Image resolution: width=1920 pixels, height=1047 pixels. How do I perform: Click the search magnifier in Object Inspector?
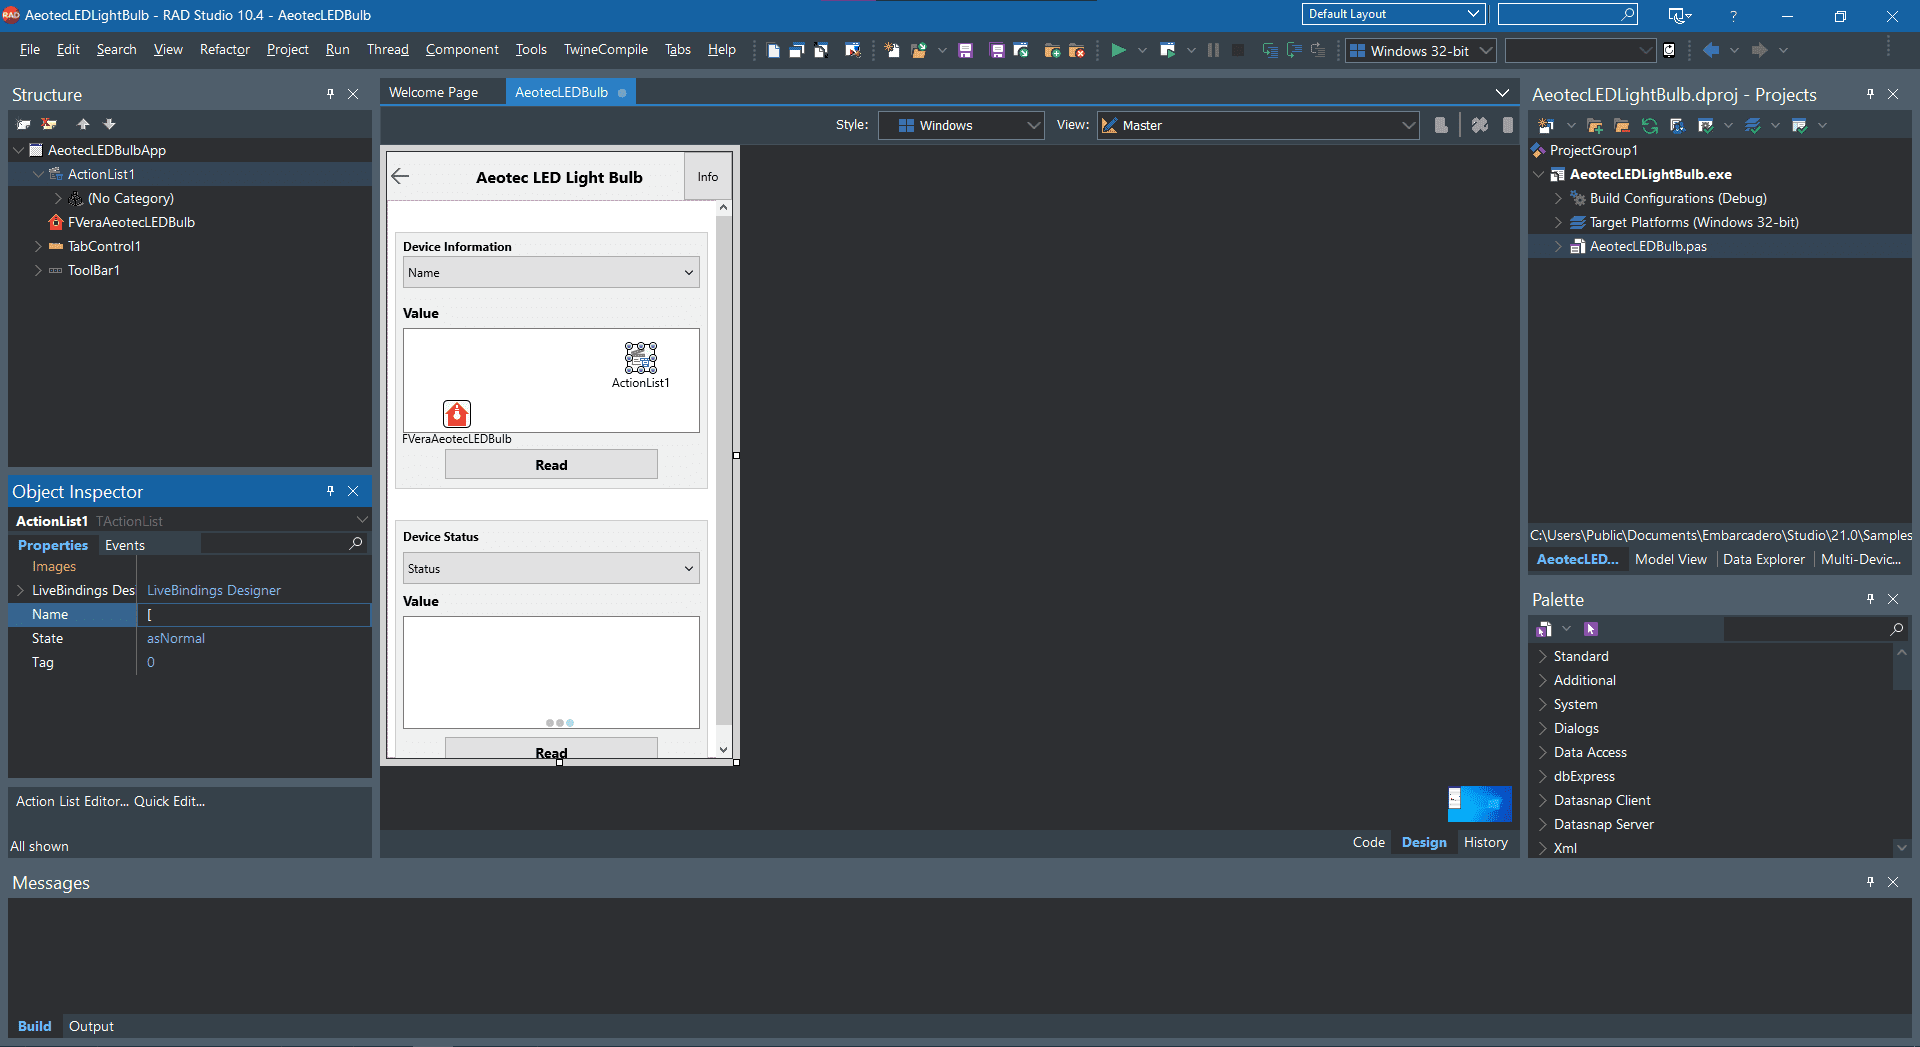coord(356,543)
